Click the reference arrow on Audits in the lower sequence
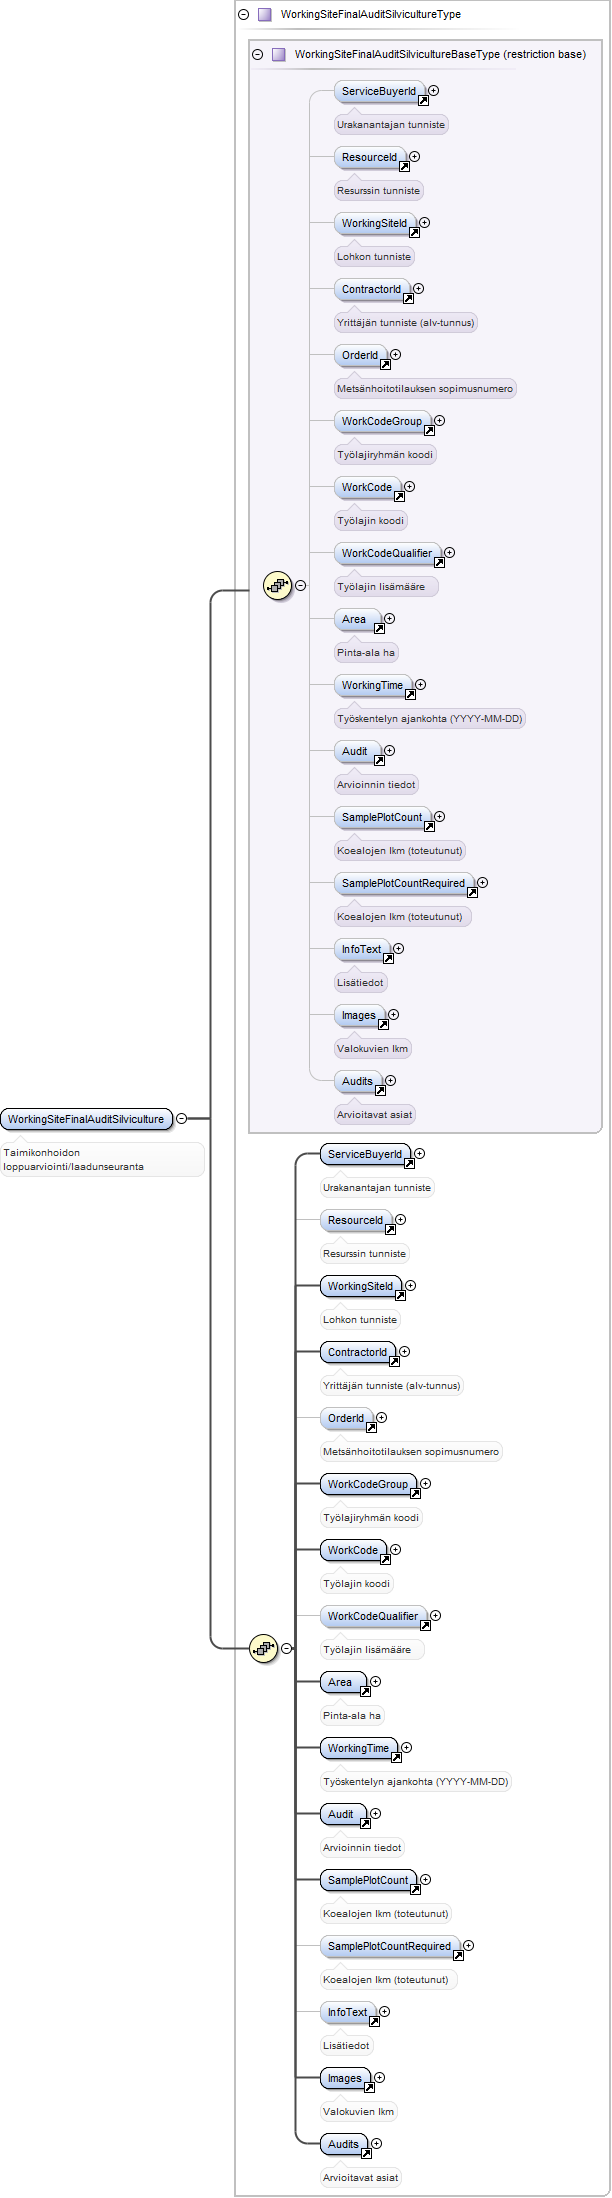This screenshot has height=2198, width=612. point(366,2154)
